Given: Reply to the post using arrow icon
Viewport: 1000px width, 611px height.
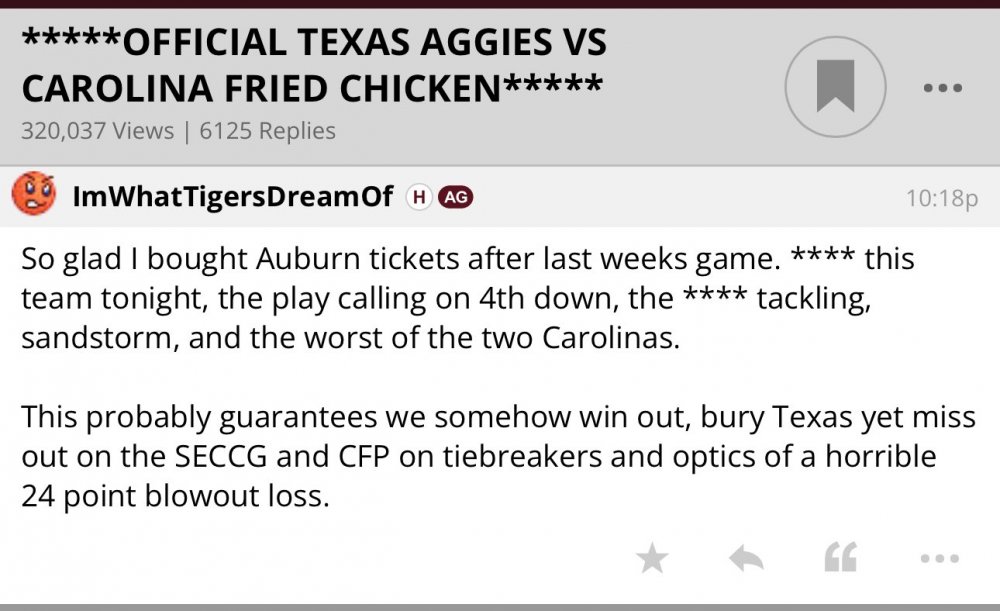Looking at the screenshot, I should tap(746, 559).
